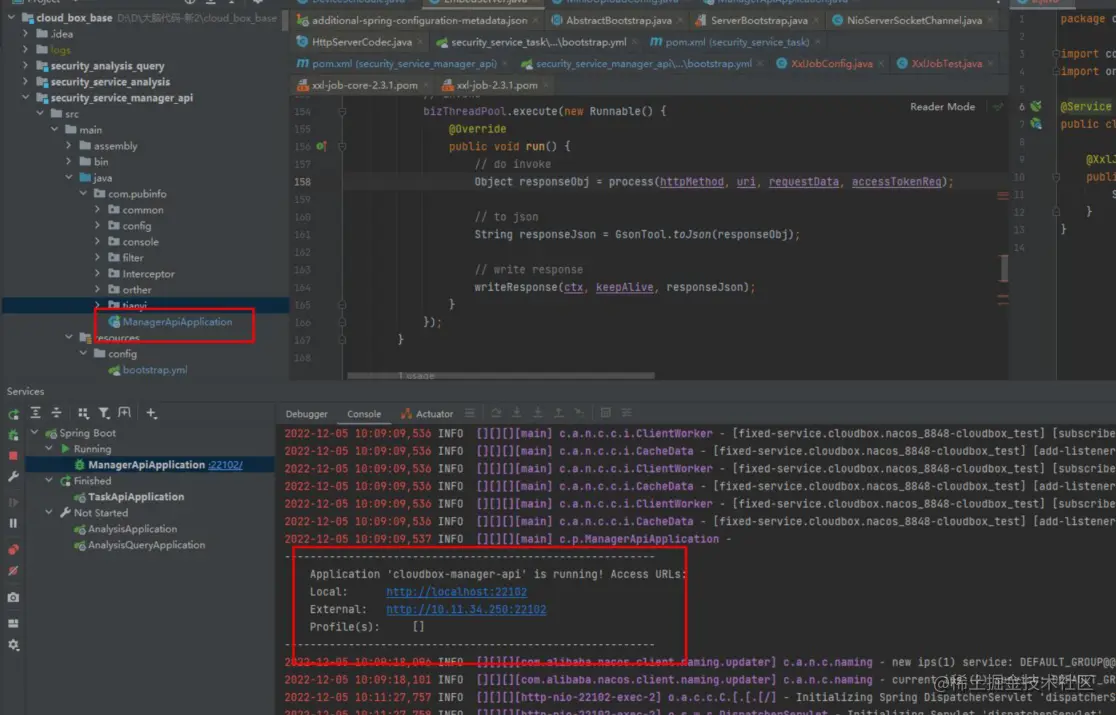Screen dimensions: 1116x715
Task: Switch to the Debugger tab
Action: [x=307, y=414]
